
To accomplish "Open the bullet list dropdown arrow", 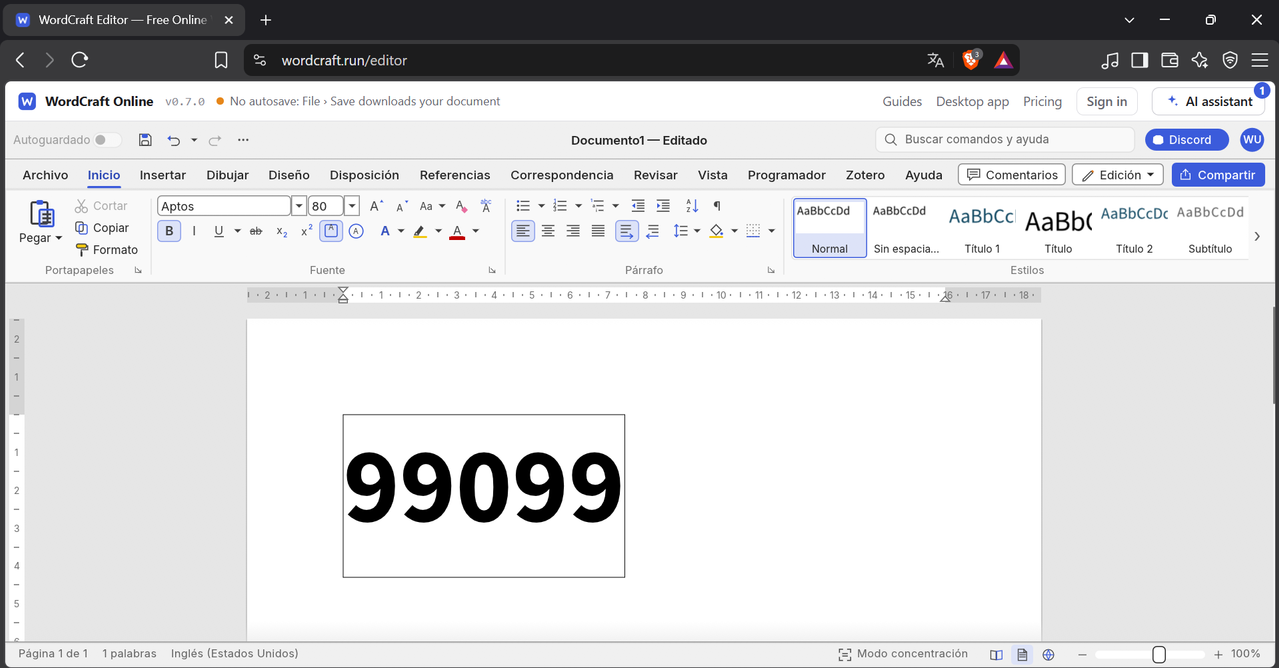I will coord(541,206).
